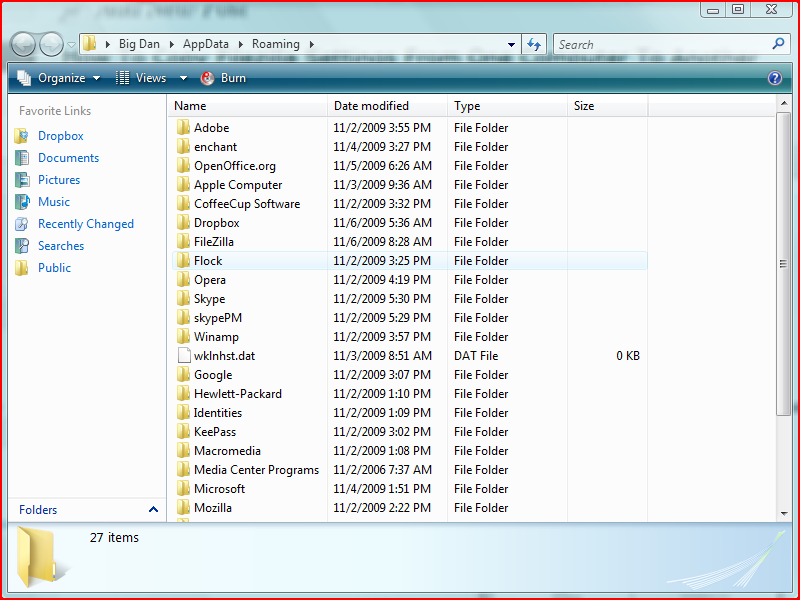Click the Back navigation arrow button
This screenshot has height=600, width=800.
(23, 44)
